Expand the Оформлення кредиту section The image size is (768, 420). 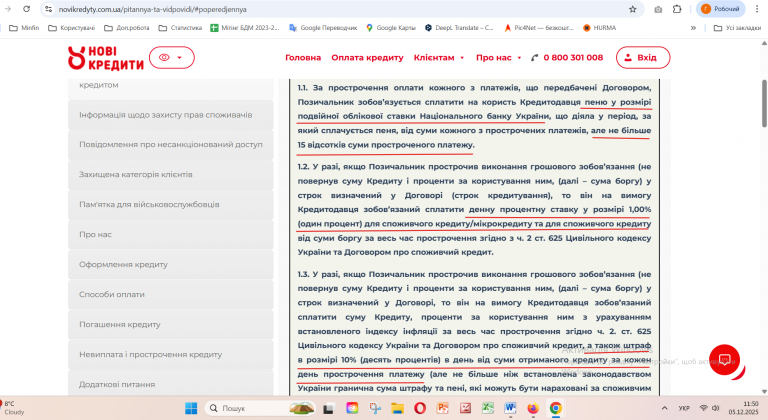point(170,264)
